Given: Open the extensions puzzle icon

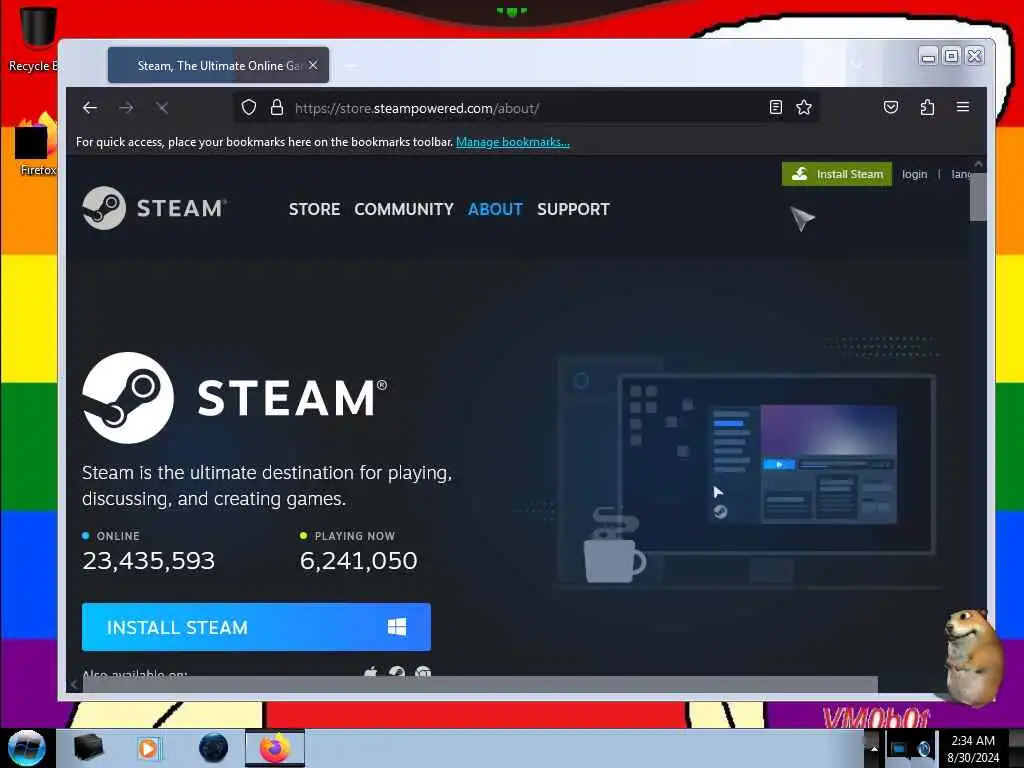Looking at the screenshot, I should [x=927, y=107].
